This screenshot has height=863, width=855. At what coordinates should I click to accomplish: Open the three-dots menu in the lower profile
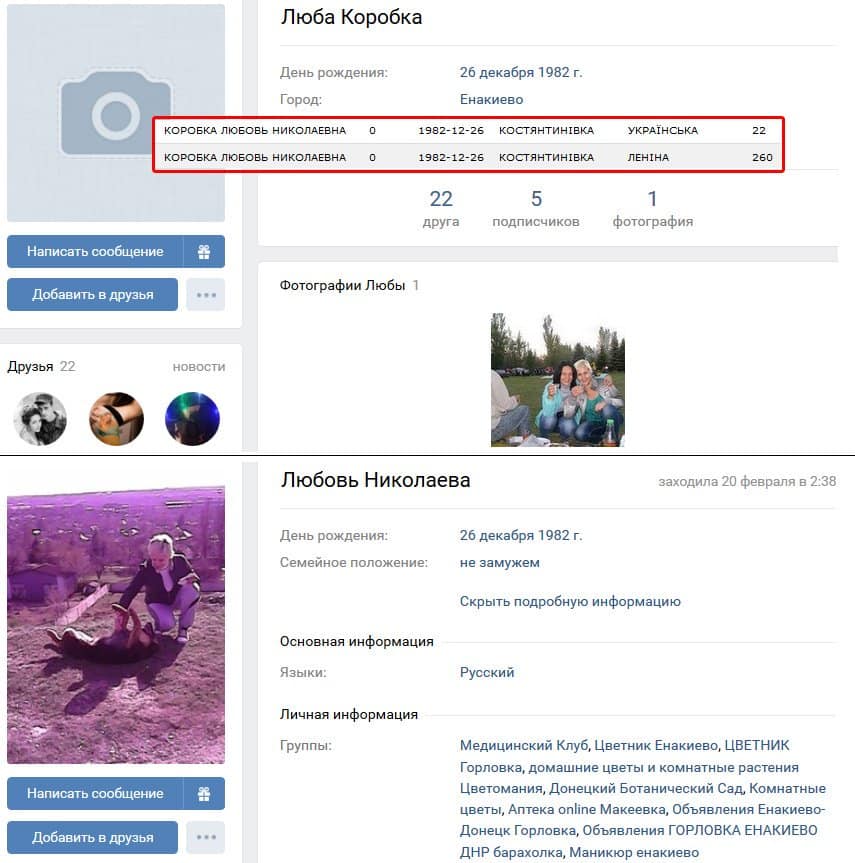pyautogui.click(x=206, y=837)
